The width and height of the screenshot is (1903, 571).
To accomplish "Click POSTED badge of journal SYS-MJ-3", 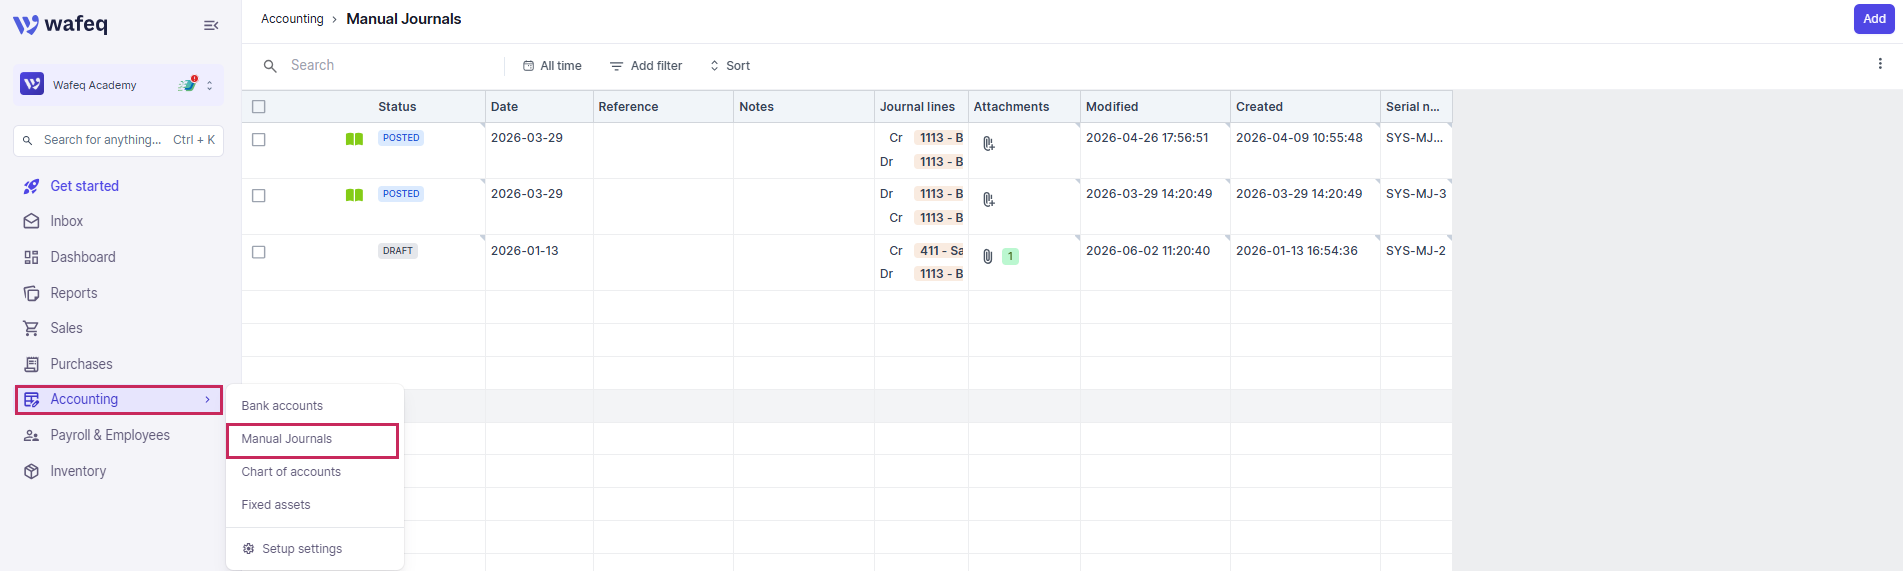I will pos(401,194).
